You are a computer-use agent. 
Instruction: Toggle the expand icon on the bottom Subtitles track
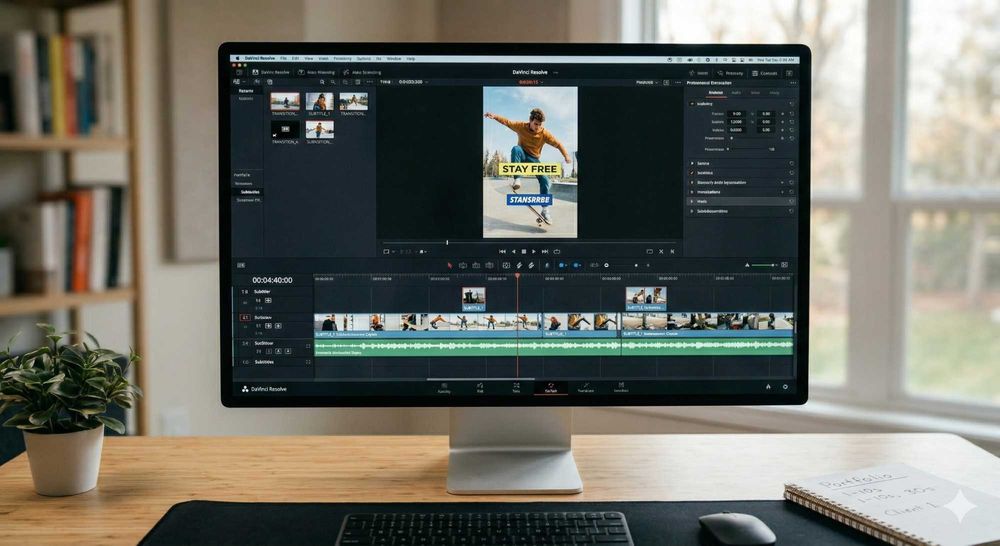point(308,362)
